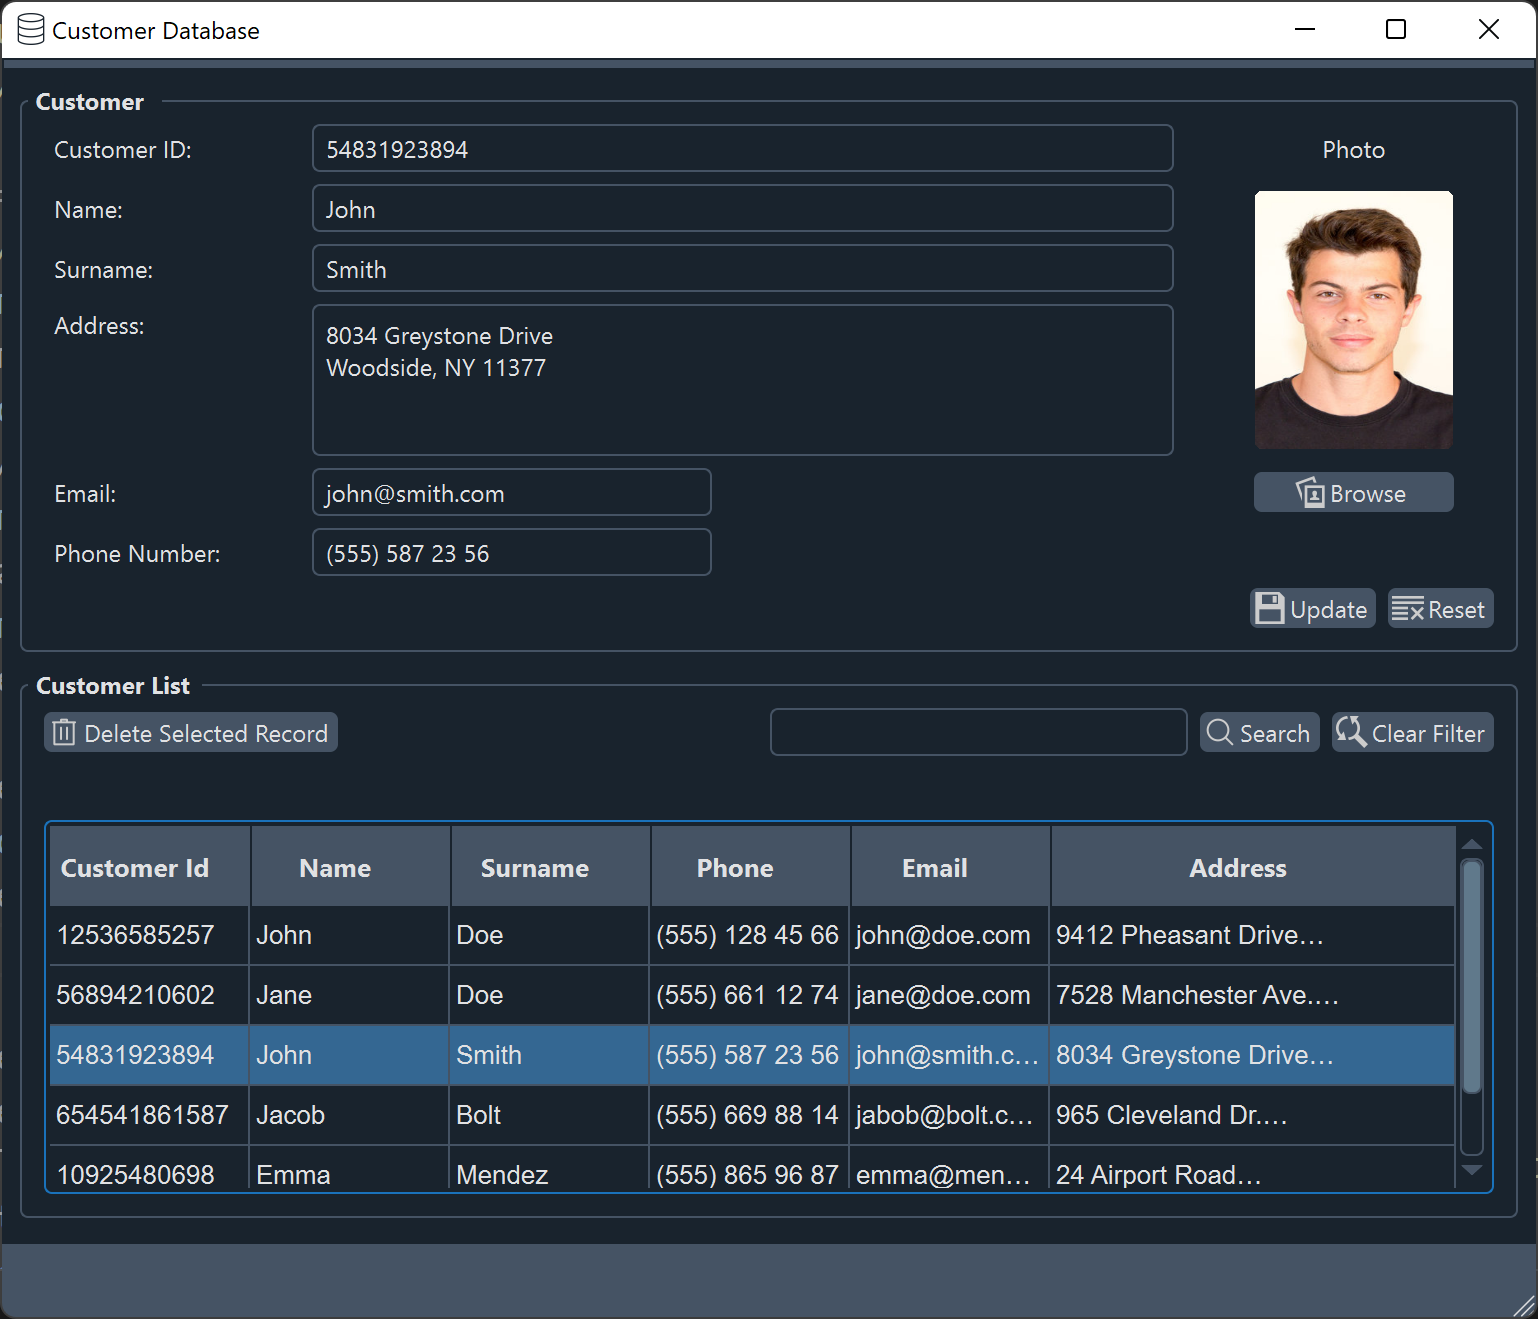Select John Smith's photo thumbnail
Image resolution: width=1538 pixels, height=1319 pixels.
point(1353,320)
